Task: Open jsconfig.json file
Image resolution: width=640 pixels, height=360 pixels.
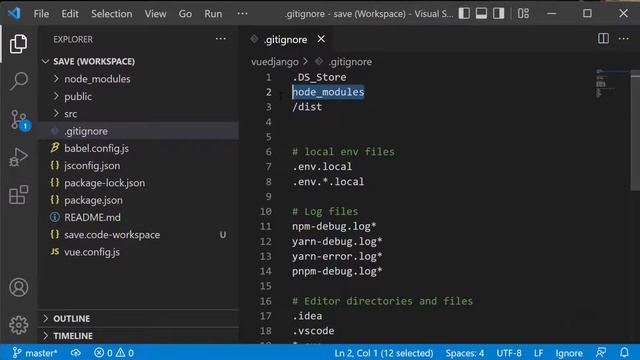Action: [x=139, y=165]
